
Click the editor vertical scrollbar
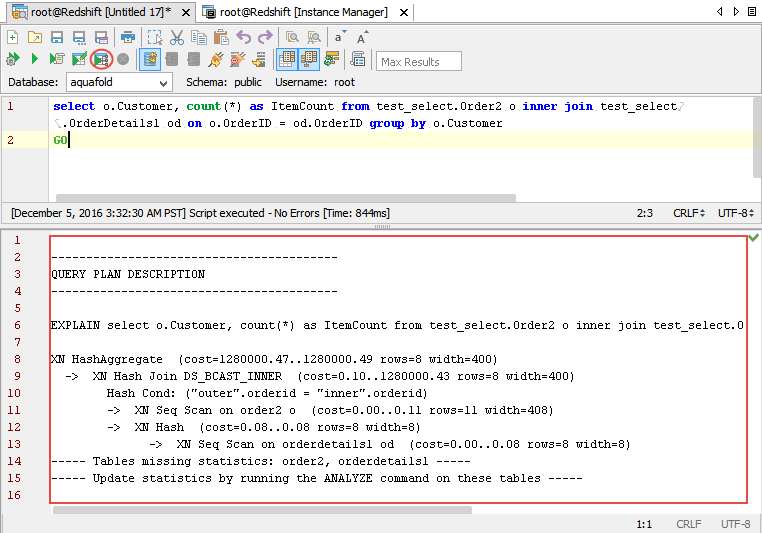pyautogui.click(x=757, y=138)
